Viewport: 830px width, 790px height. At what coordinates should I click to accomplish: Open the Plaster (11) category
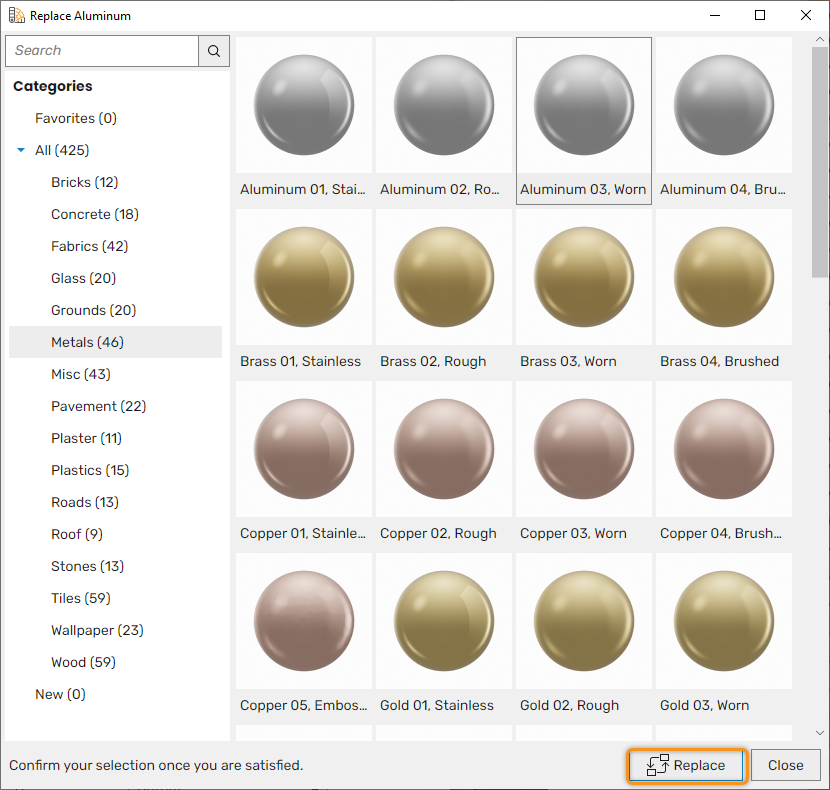click(86, 438)
